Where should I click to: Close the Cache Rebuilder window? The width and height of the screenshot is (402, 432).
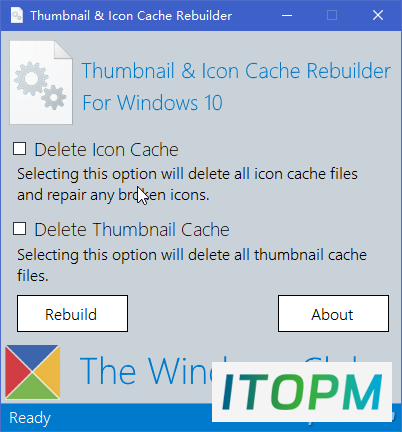point(378,15)
